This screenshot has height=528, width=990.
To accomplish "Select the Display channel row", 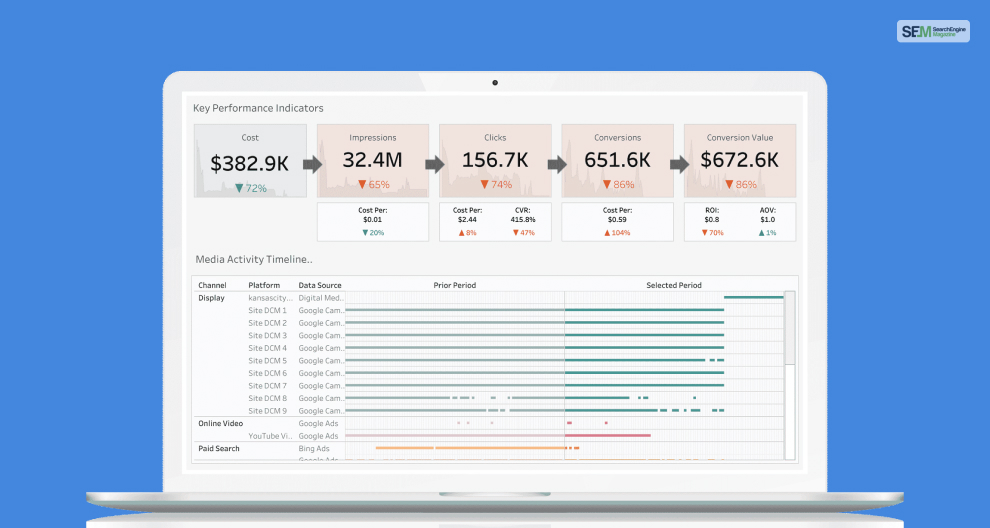I will click(x=212, y=298).
